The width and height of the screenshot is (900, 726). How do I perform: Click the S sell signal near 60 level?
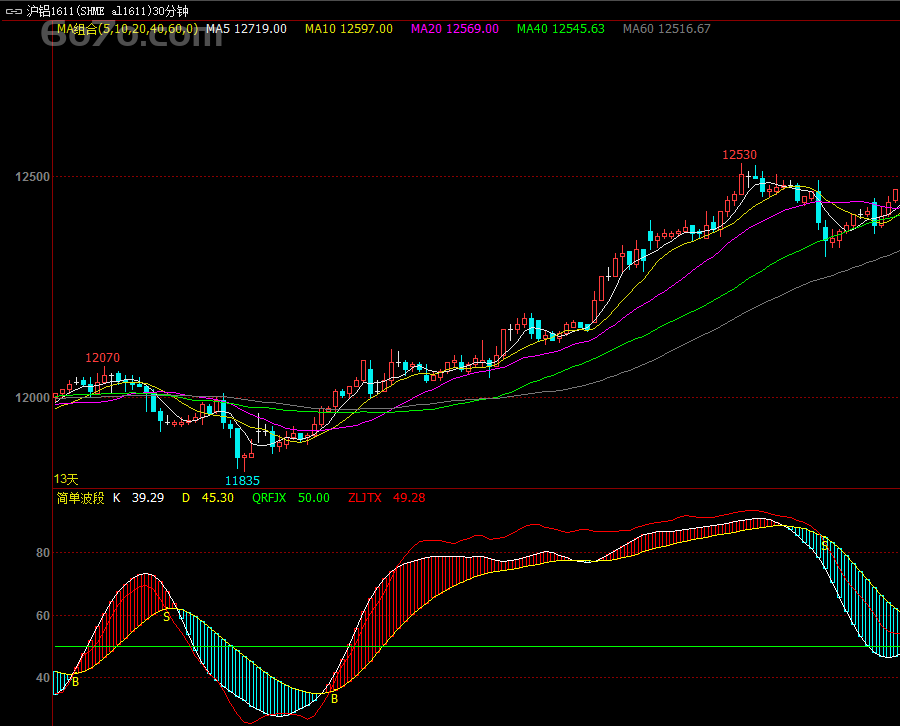click(166, 617)
